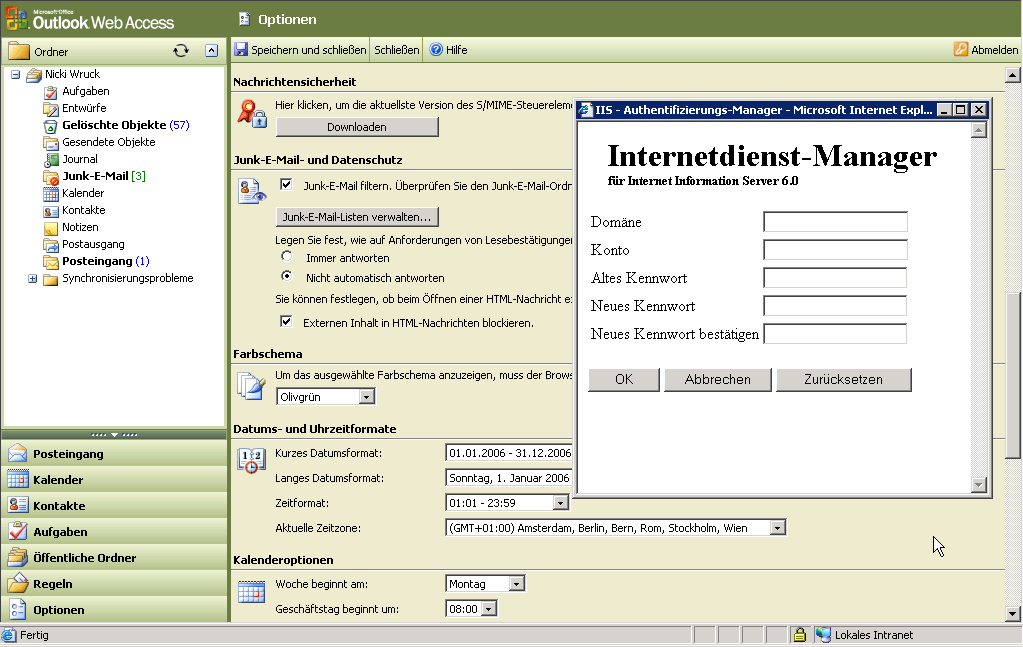The width and height of the screenshot is (1023, 647).
Task: Open the Junk-E-Mail folder icon
Action: 50,177
